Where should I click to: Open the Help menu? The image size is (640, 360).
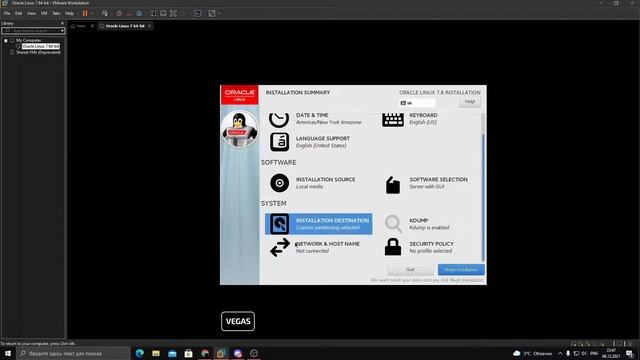click(69, 13)
